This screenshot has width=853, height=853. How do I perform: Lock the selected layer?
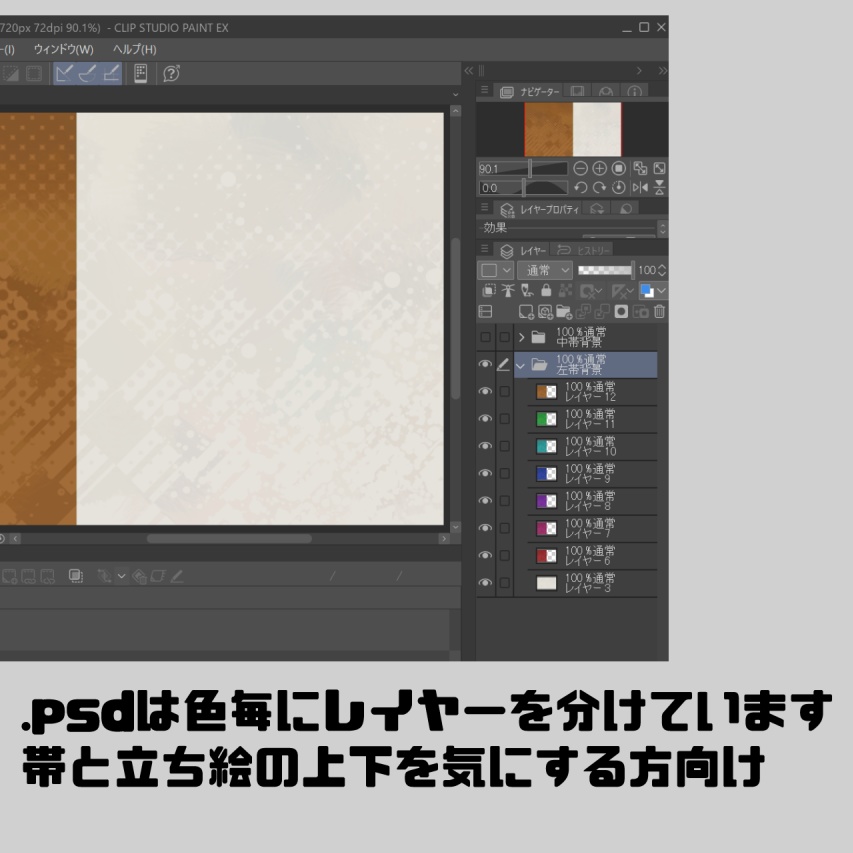(x=546, y=291)
